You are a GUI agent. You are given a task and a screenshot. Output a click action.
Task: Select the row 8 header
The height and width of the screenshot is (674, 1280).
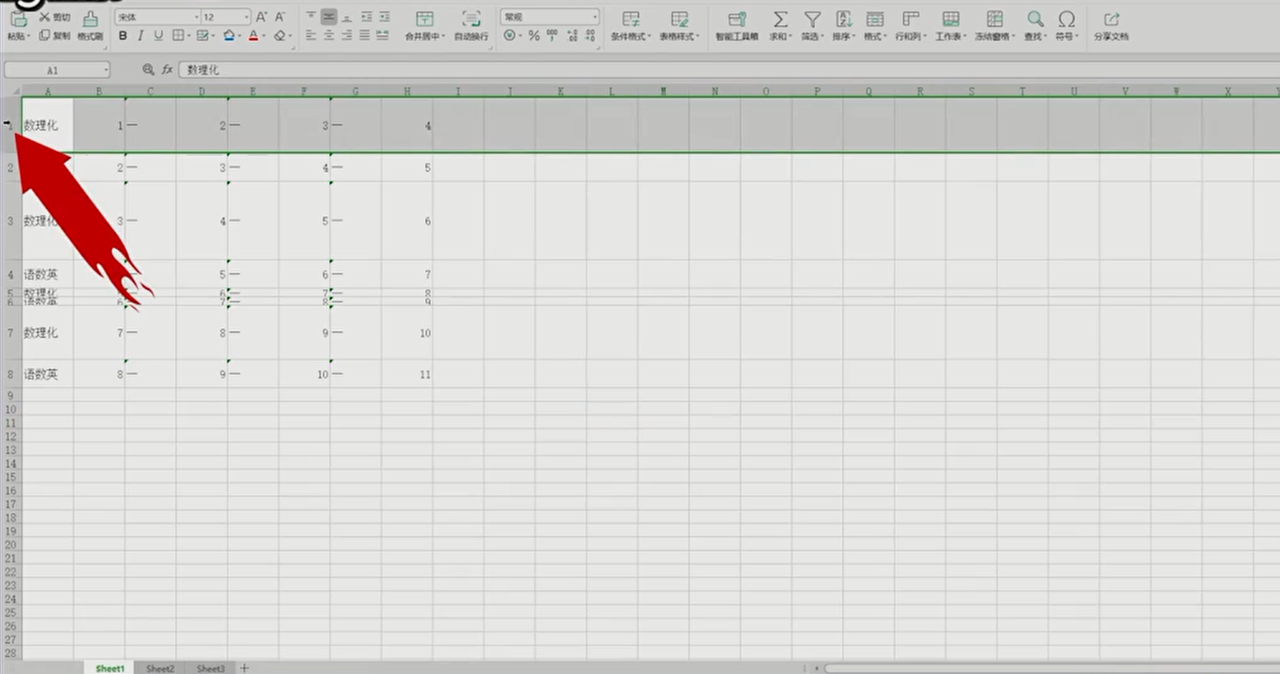[x=10, y=374]
